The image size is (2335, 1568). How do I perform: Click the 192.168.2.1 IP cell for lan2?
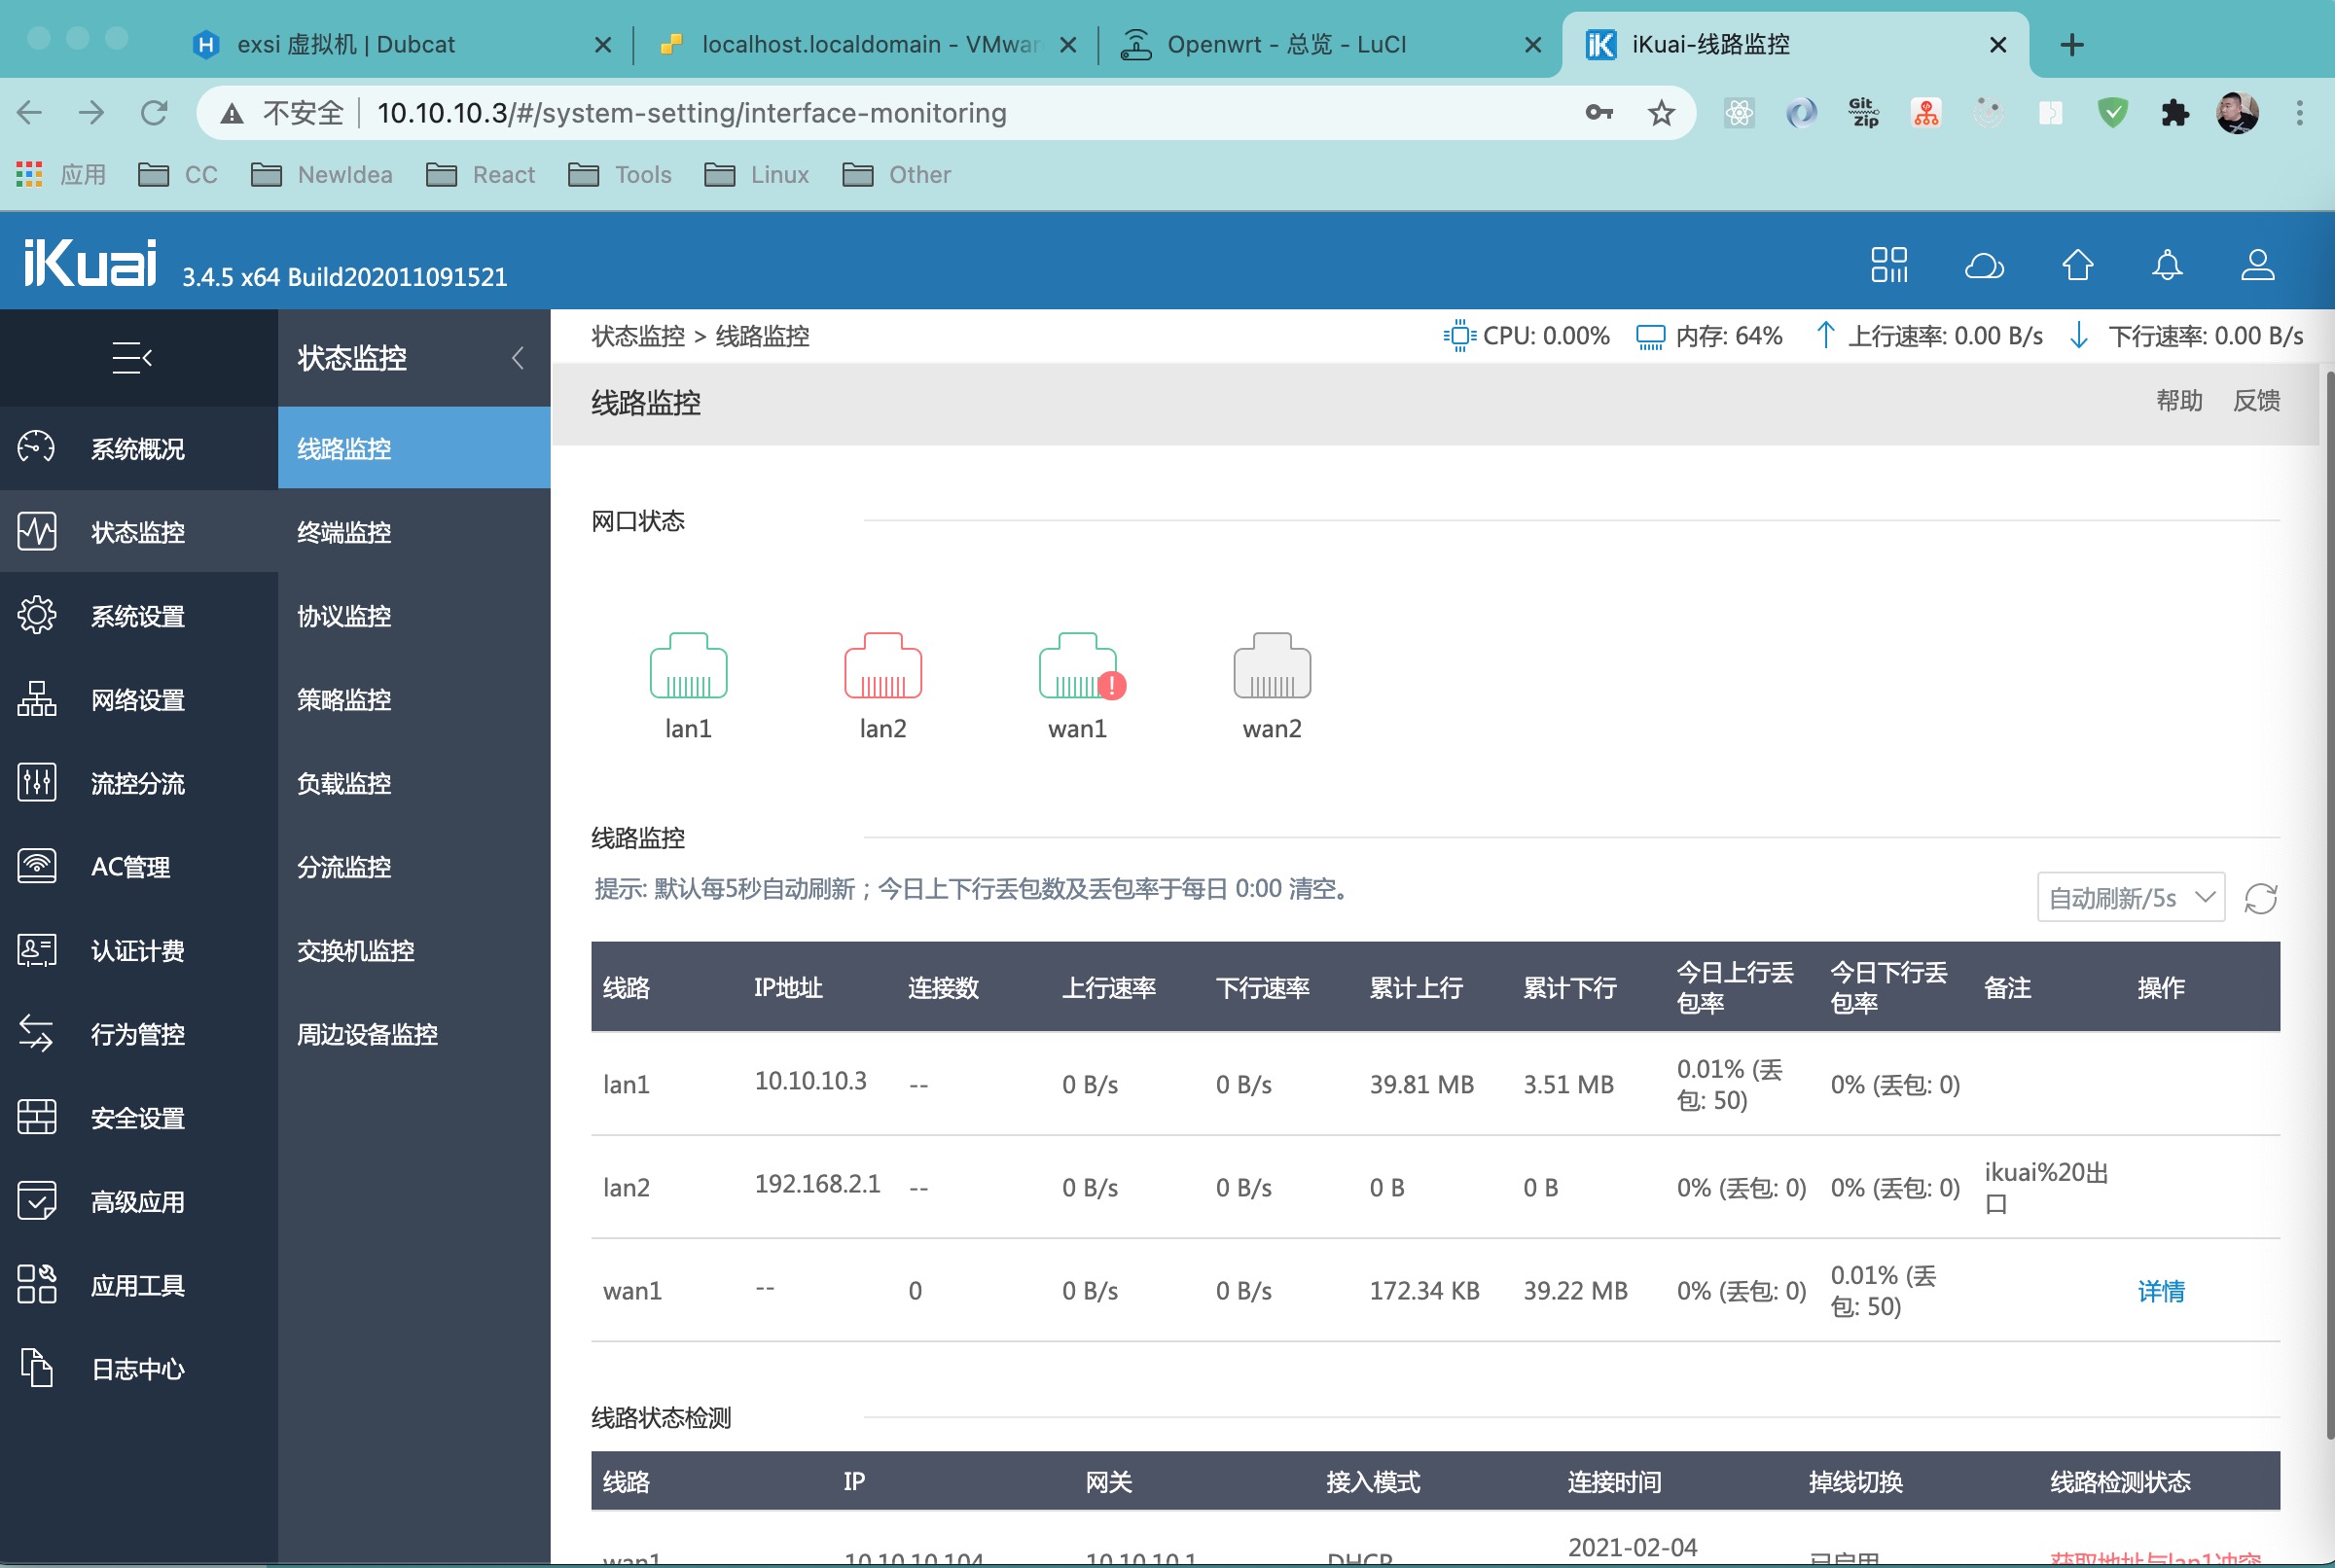[817, 1184]
